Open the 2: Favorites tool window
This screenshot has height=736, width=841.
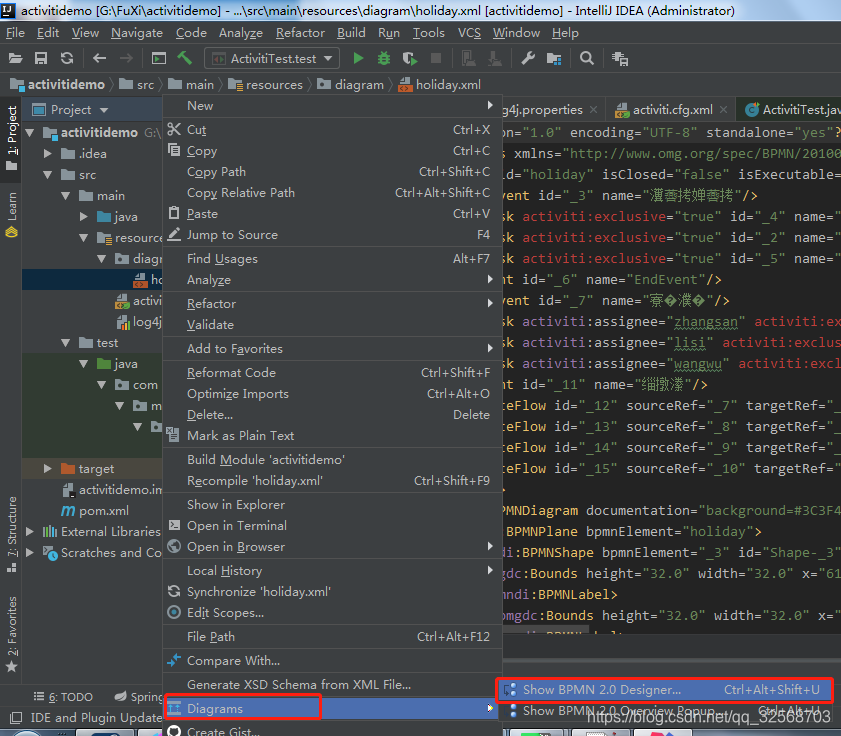[11, 634]
